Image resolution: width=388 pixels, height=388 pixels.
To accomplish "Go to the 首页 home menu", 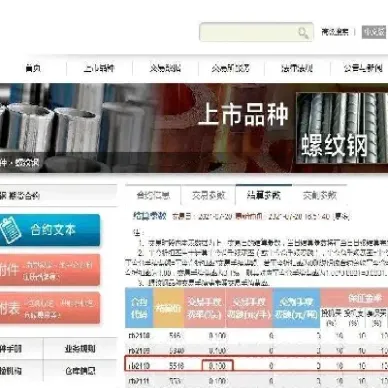I will tap(33, 68).
